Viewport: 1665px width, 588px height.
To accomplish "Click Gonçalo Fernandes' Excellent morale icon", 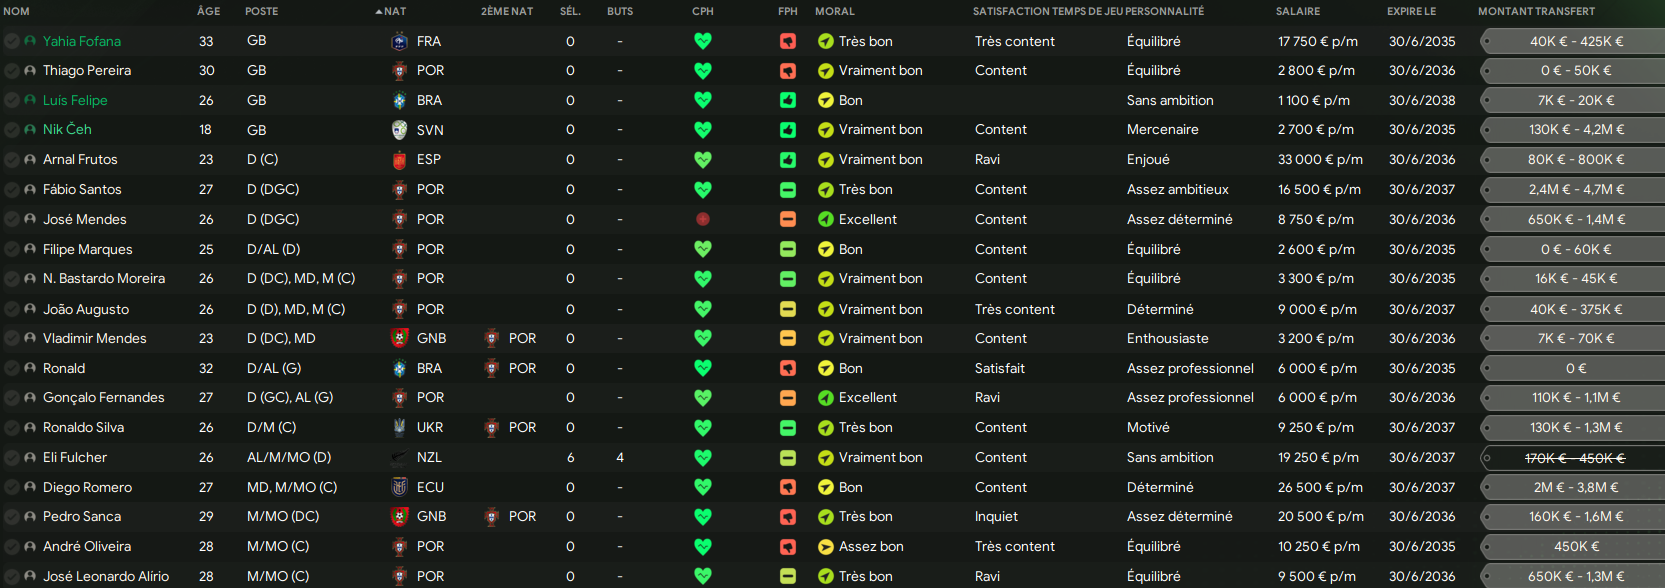I will [826, 398].
